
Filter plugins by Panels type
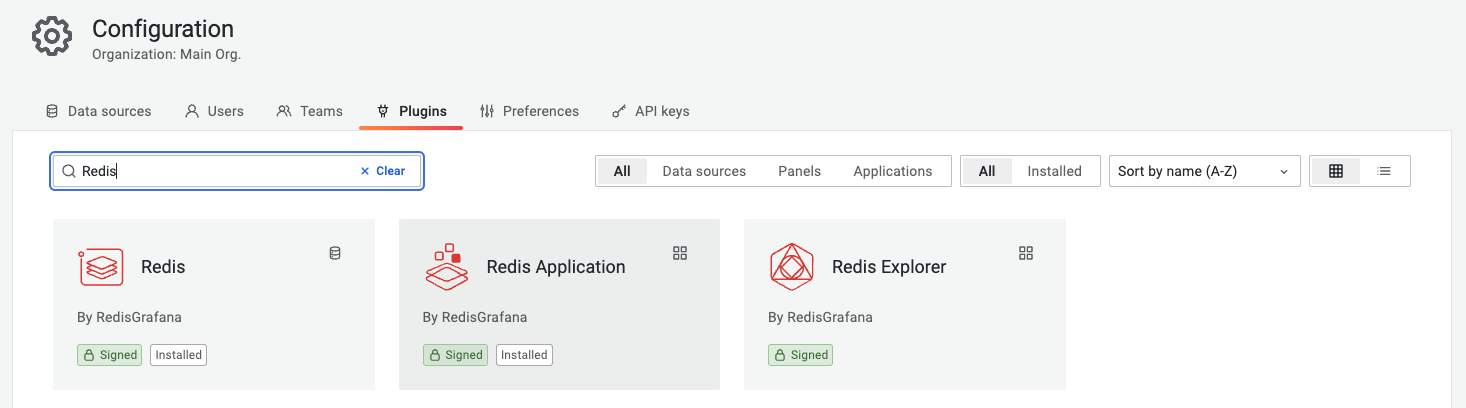pyautogui.click(x=799, y=171)
